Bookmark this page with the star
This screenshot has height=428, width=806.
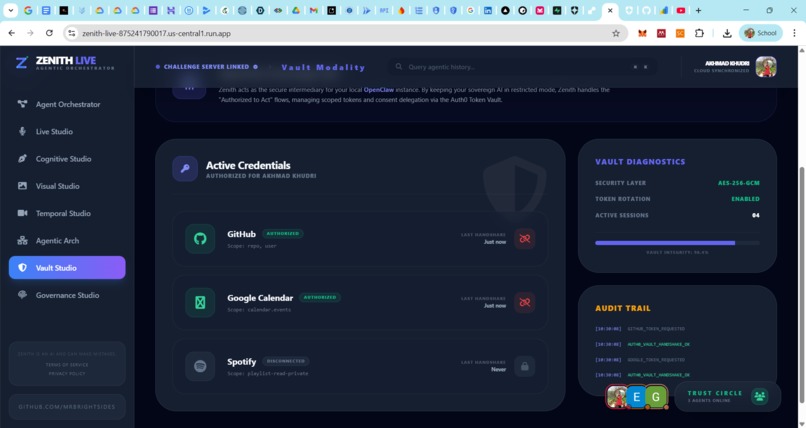[x=615, y=33]
